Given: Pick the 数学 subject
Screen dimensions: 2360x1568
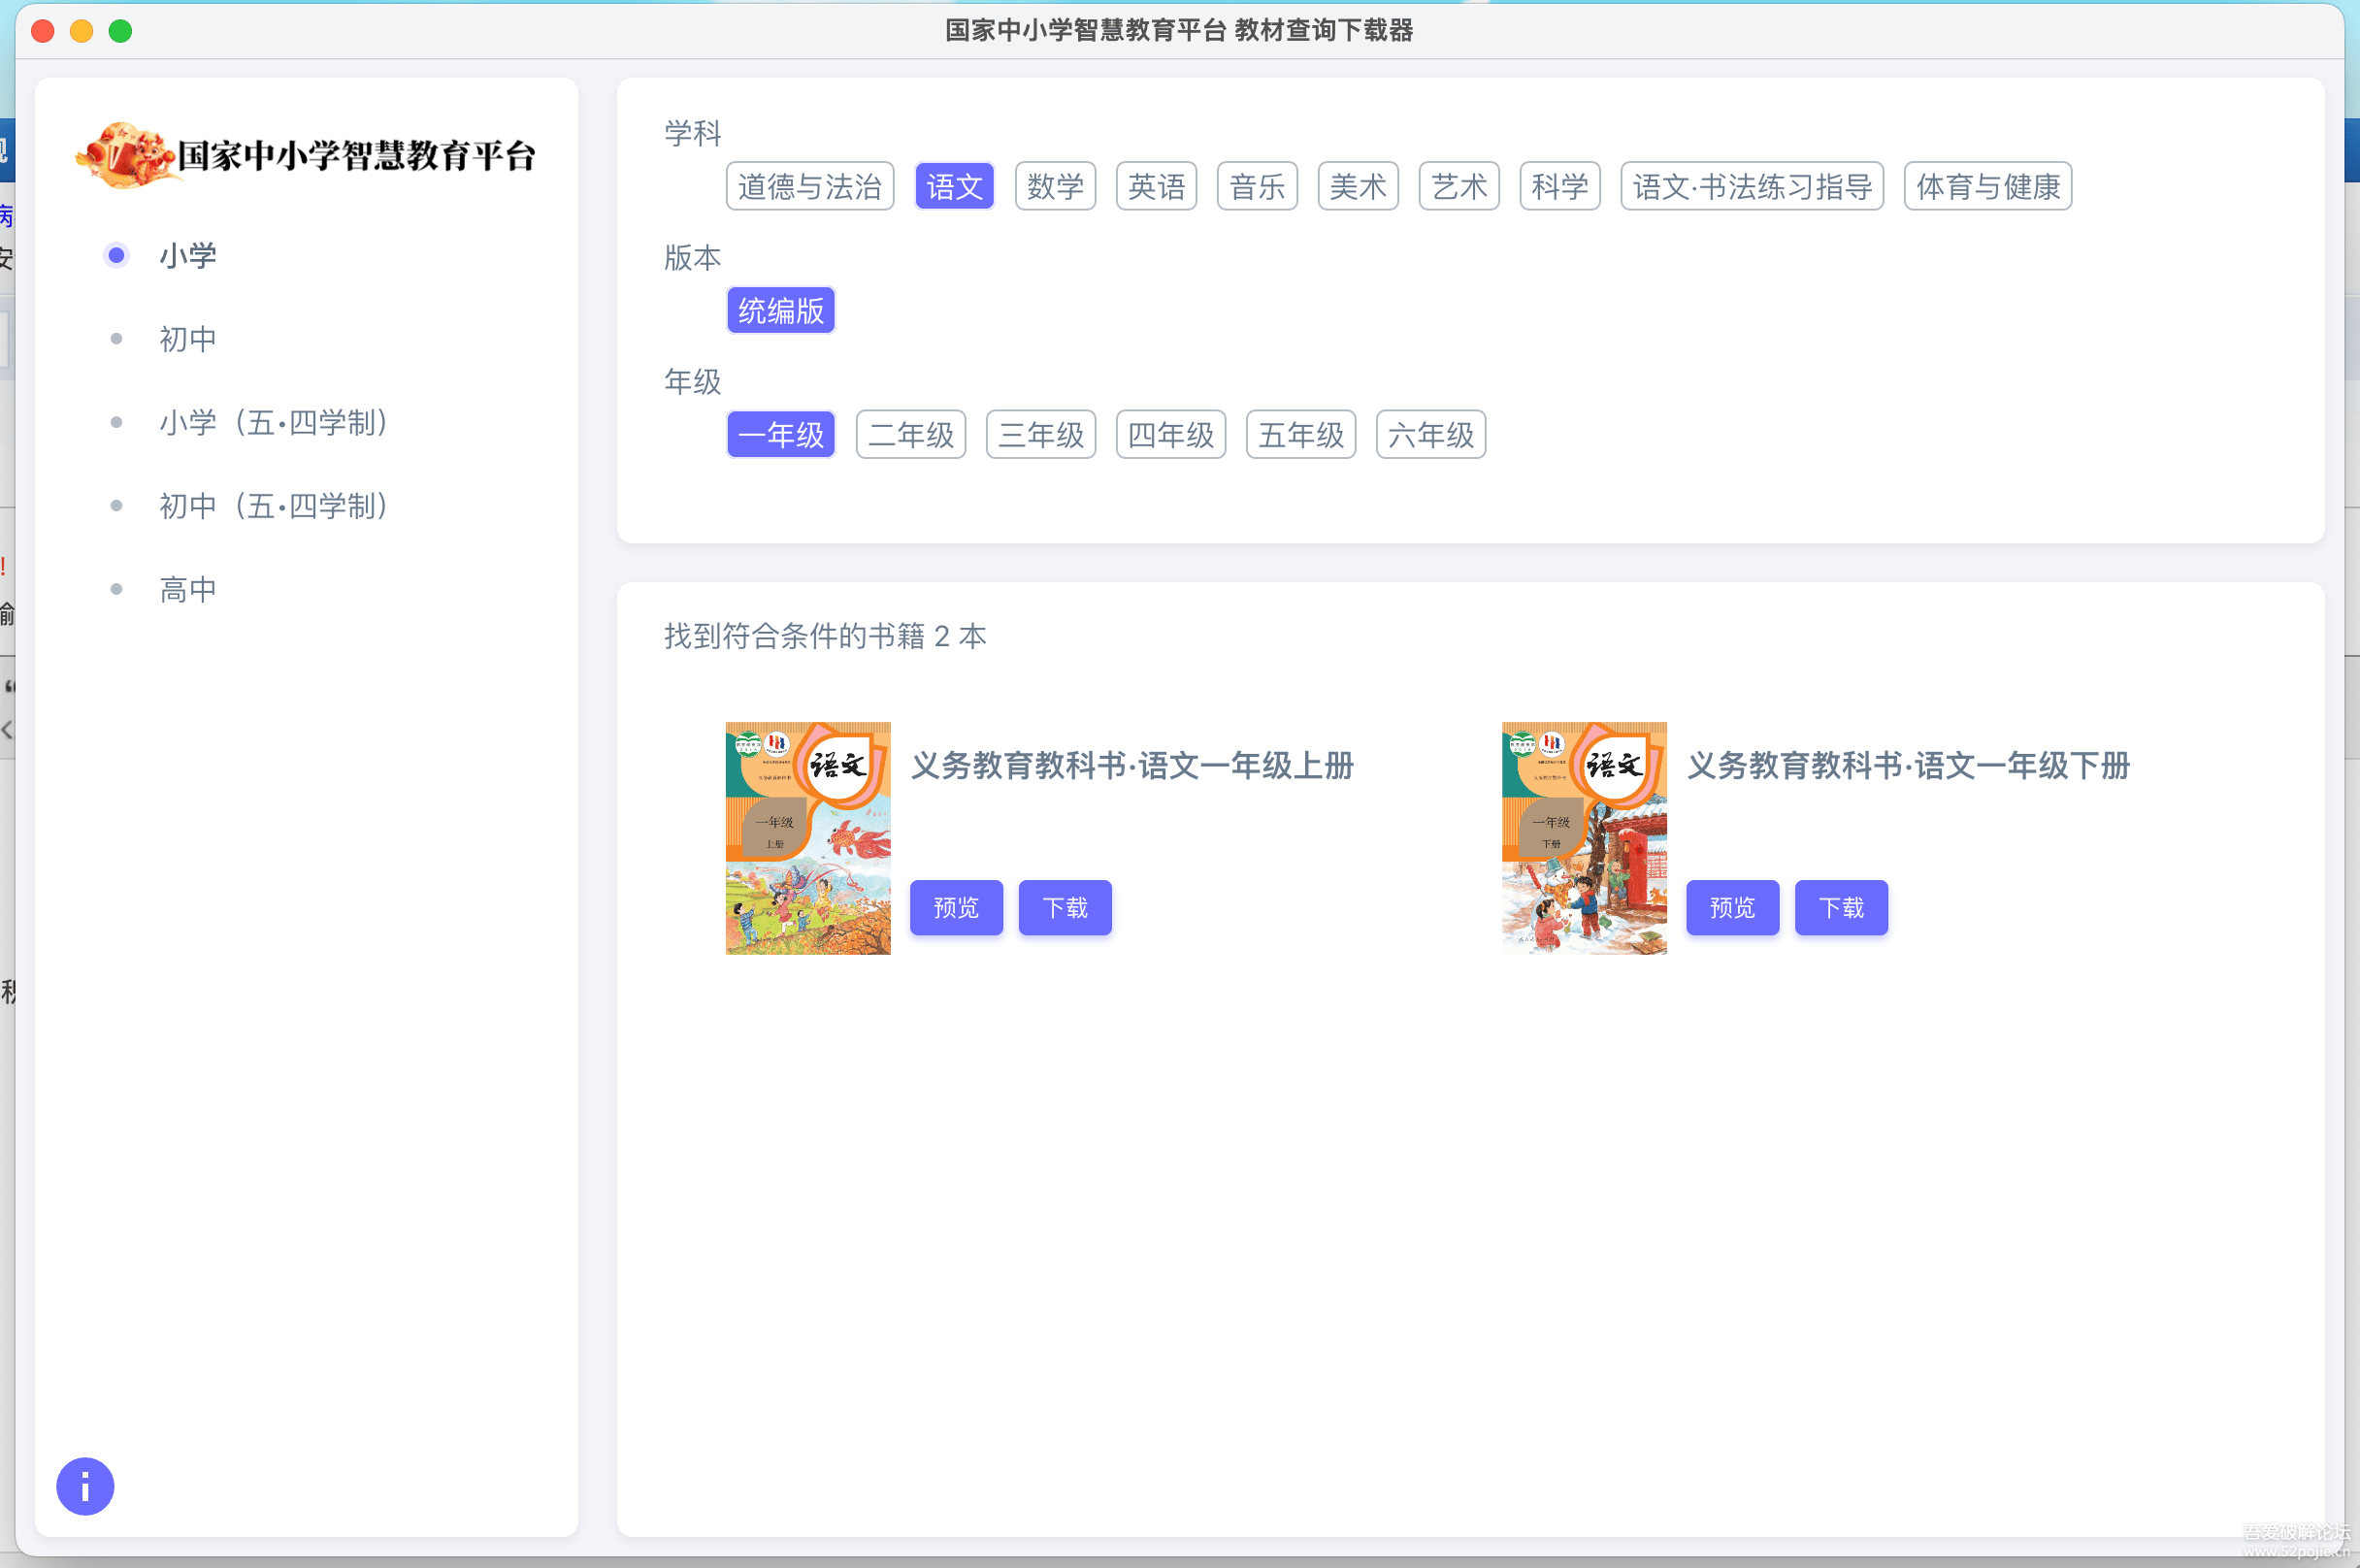Looking at the screenshot, I should click(x=1055, y=186).
